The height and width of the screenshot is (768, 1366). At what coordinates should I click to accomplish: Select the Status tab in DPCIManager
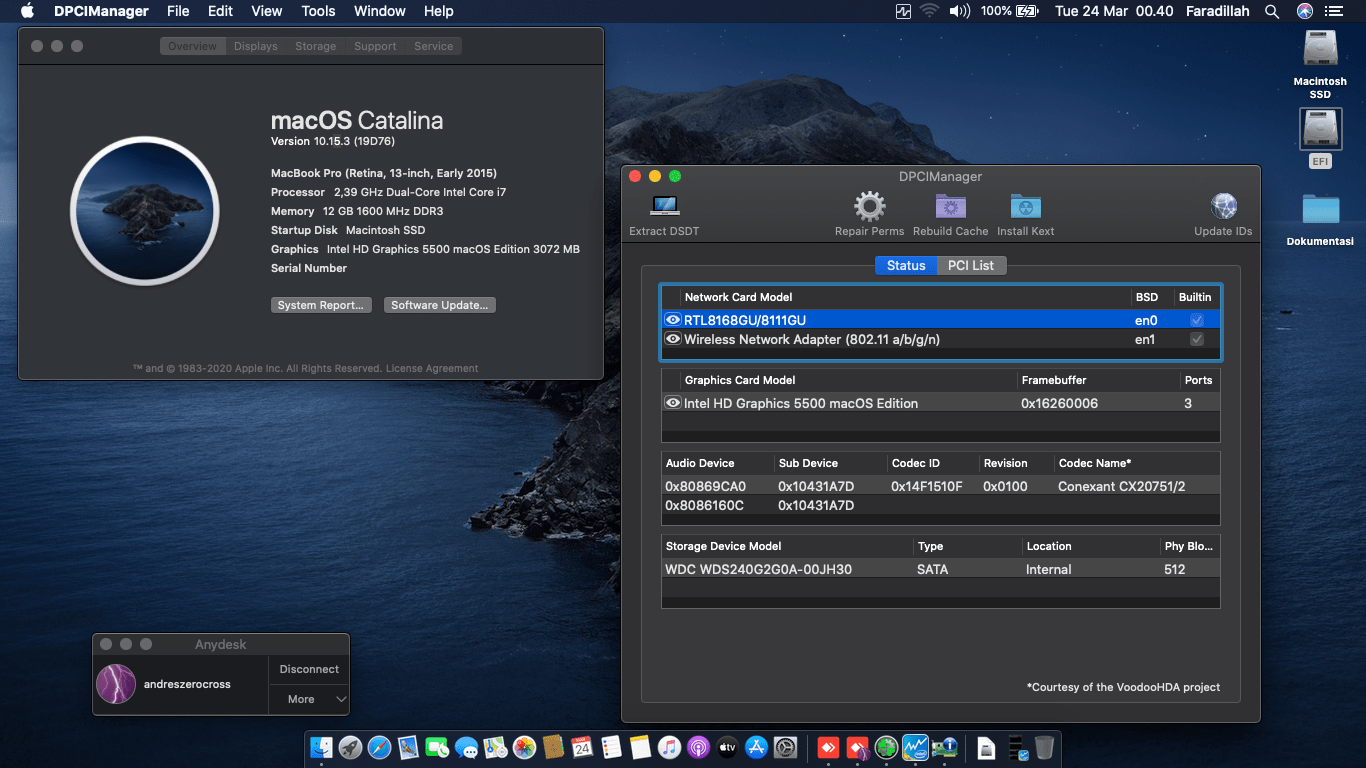point(906,265)
